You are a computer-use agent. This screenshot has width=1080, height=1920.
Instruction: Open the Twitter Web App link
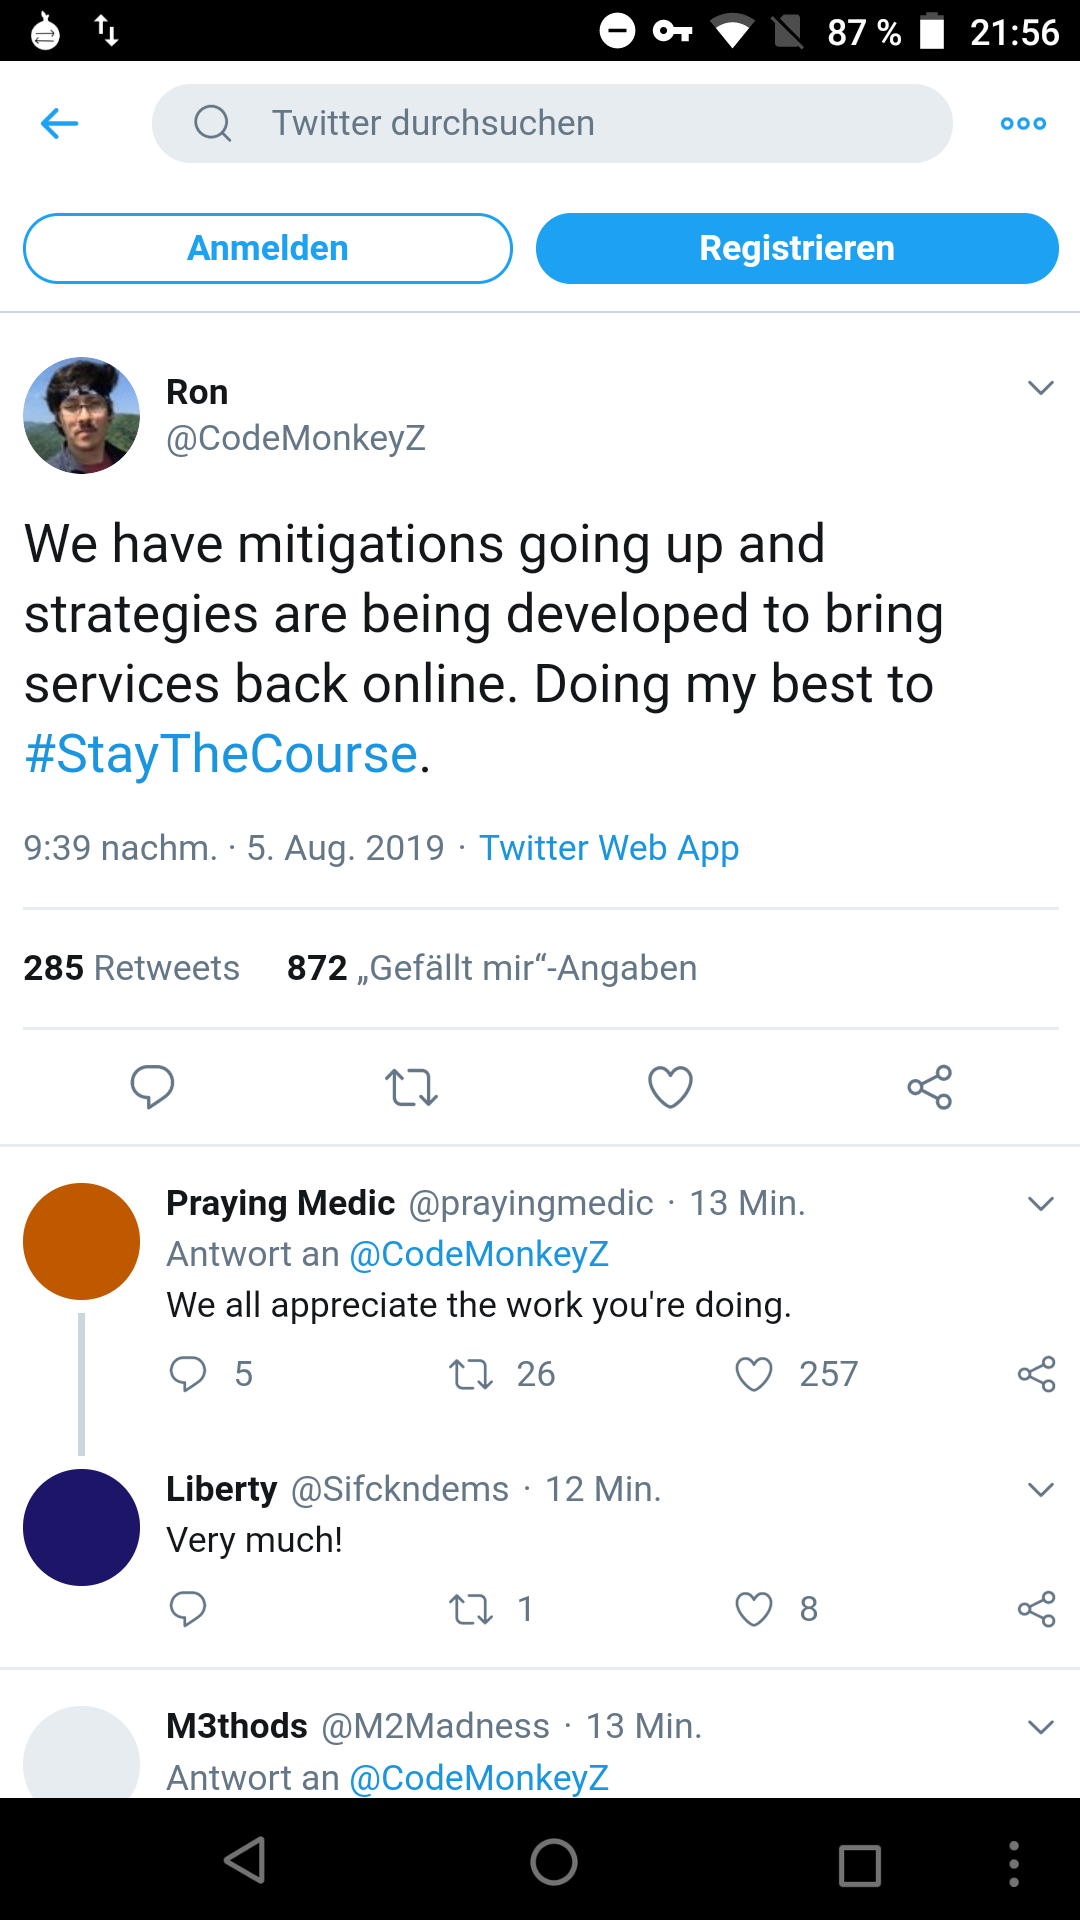coord(608,848)
